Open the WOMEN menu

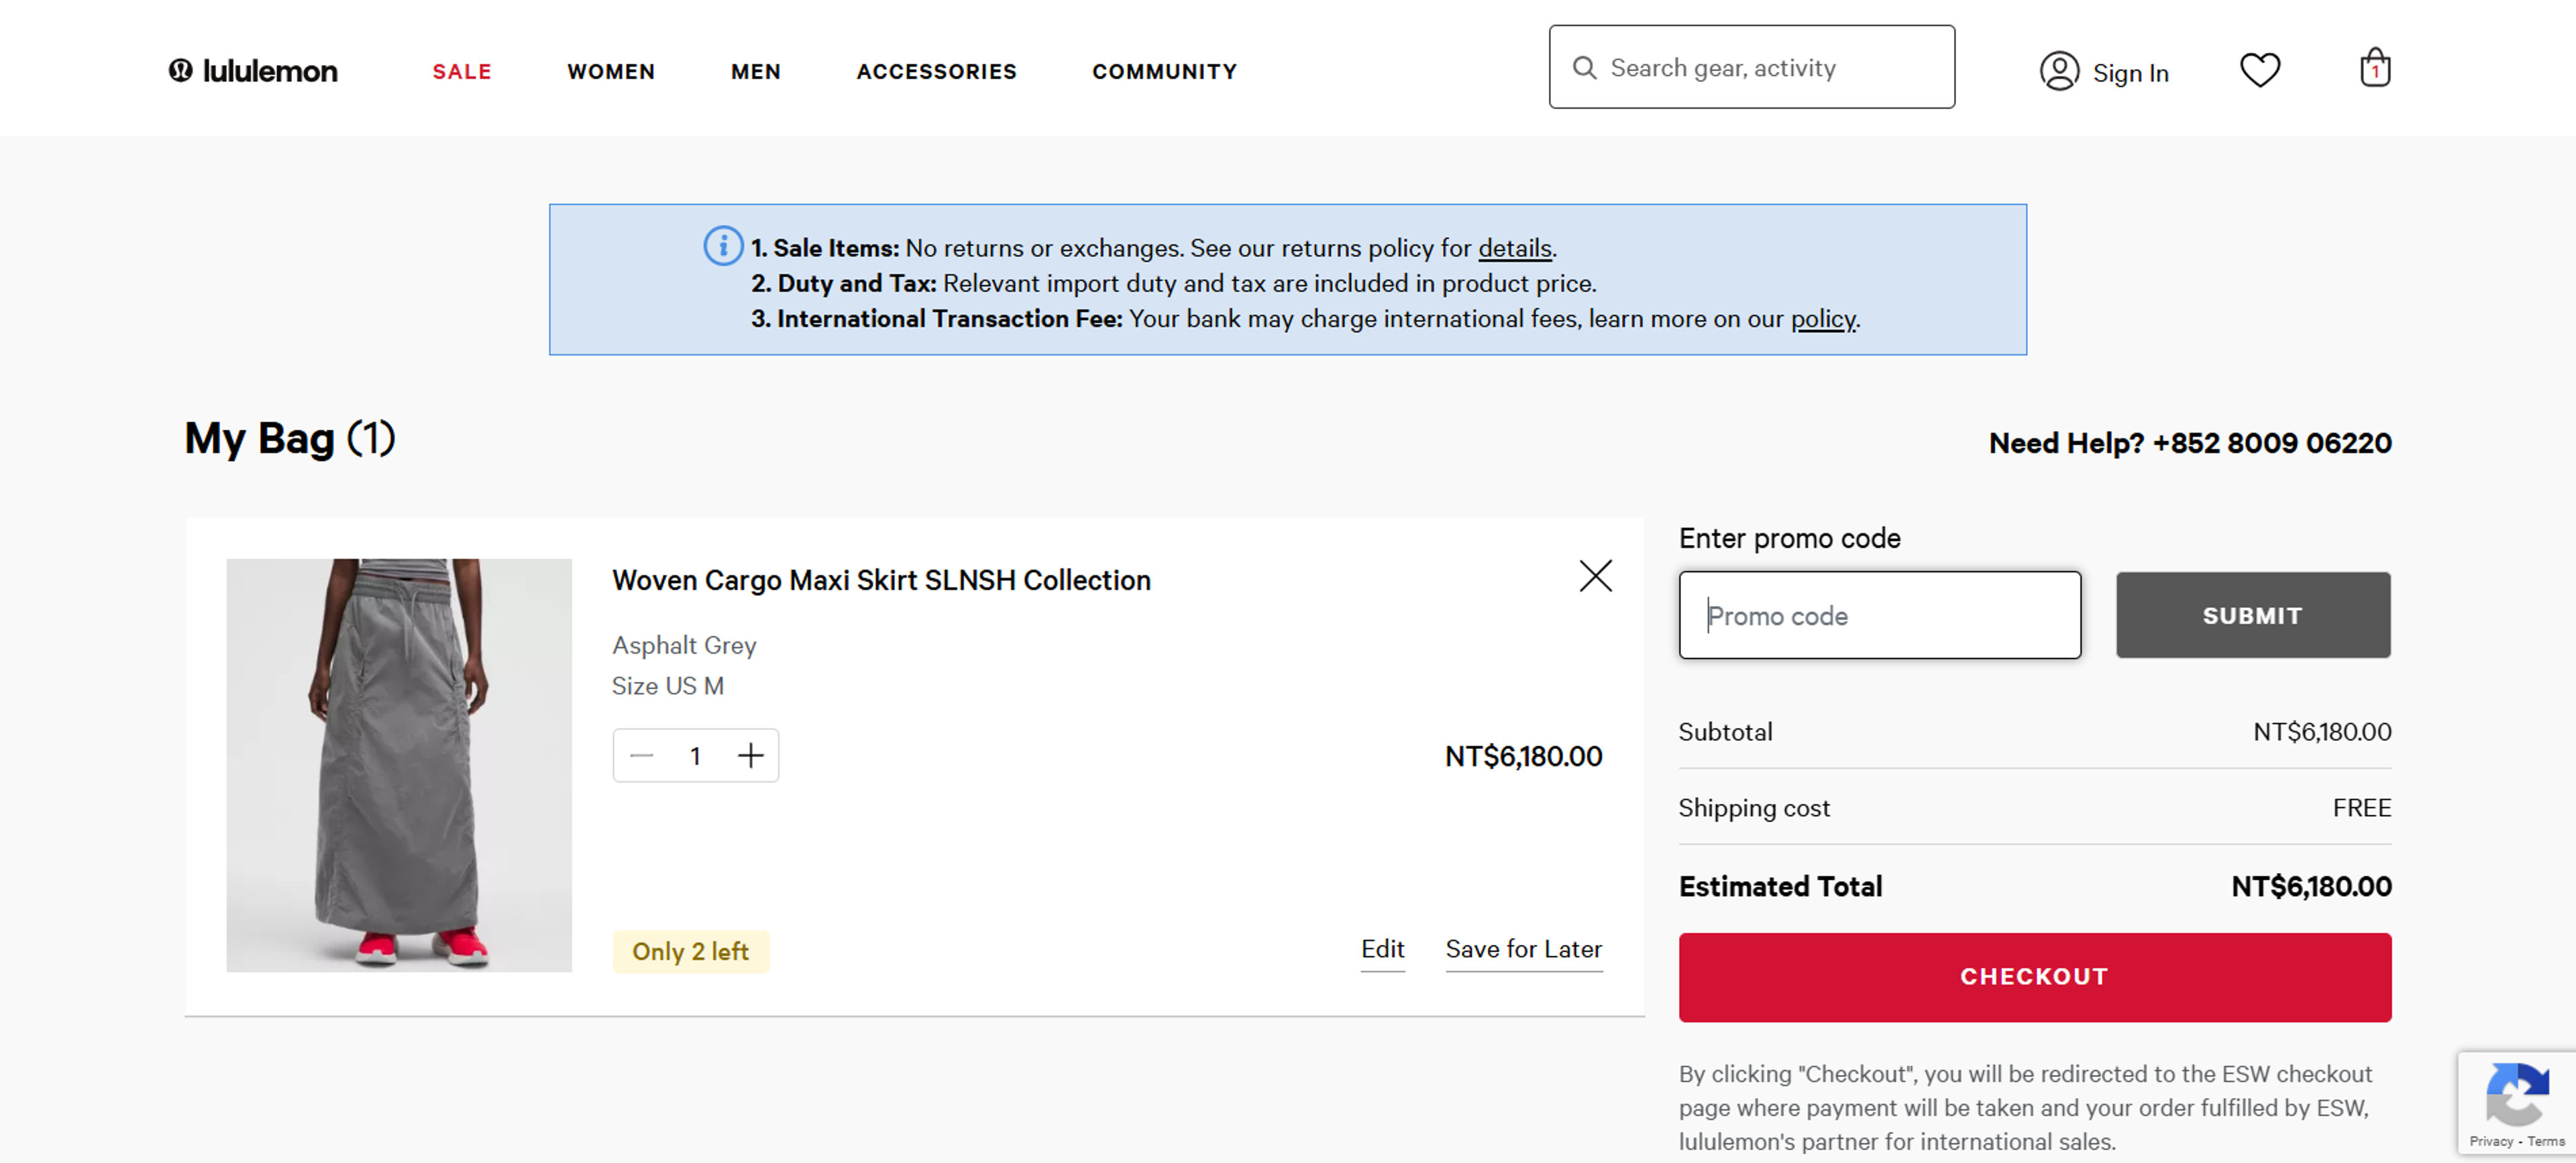click(610, 71)
